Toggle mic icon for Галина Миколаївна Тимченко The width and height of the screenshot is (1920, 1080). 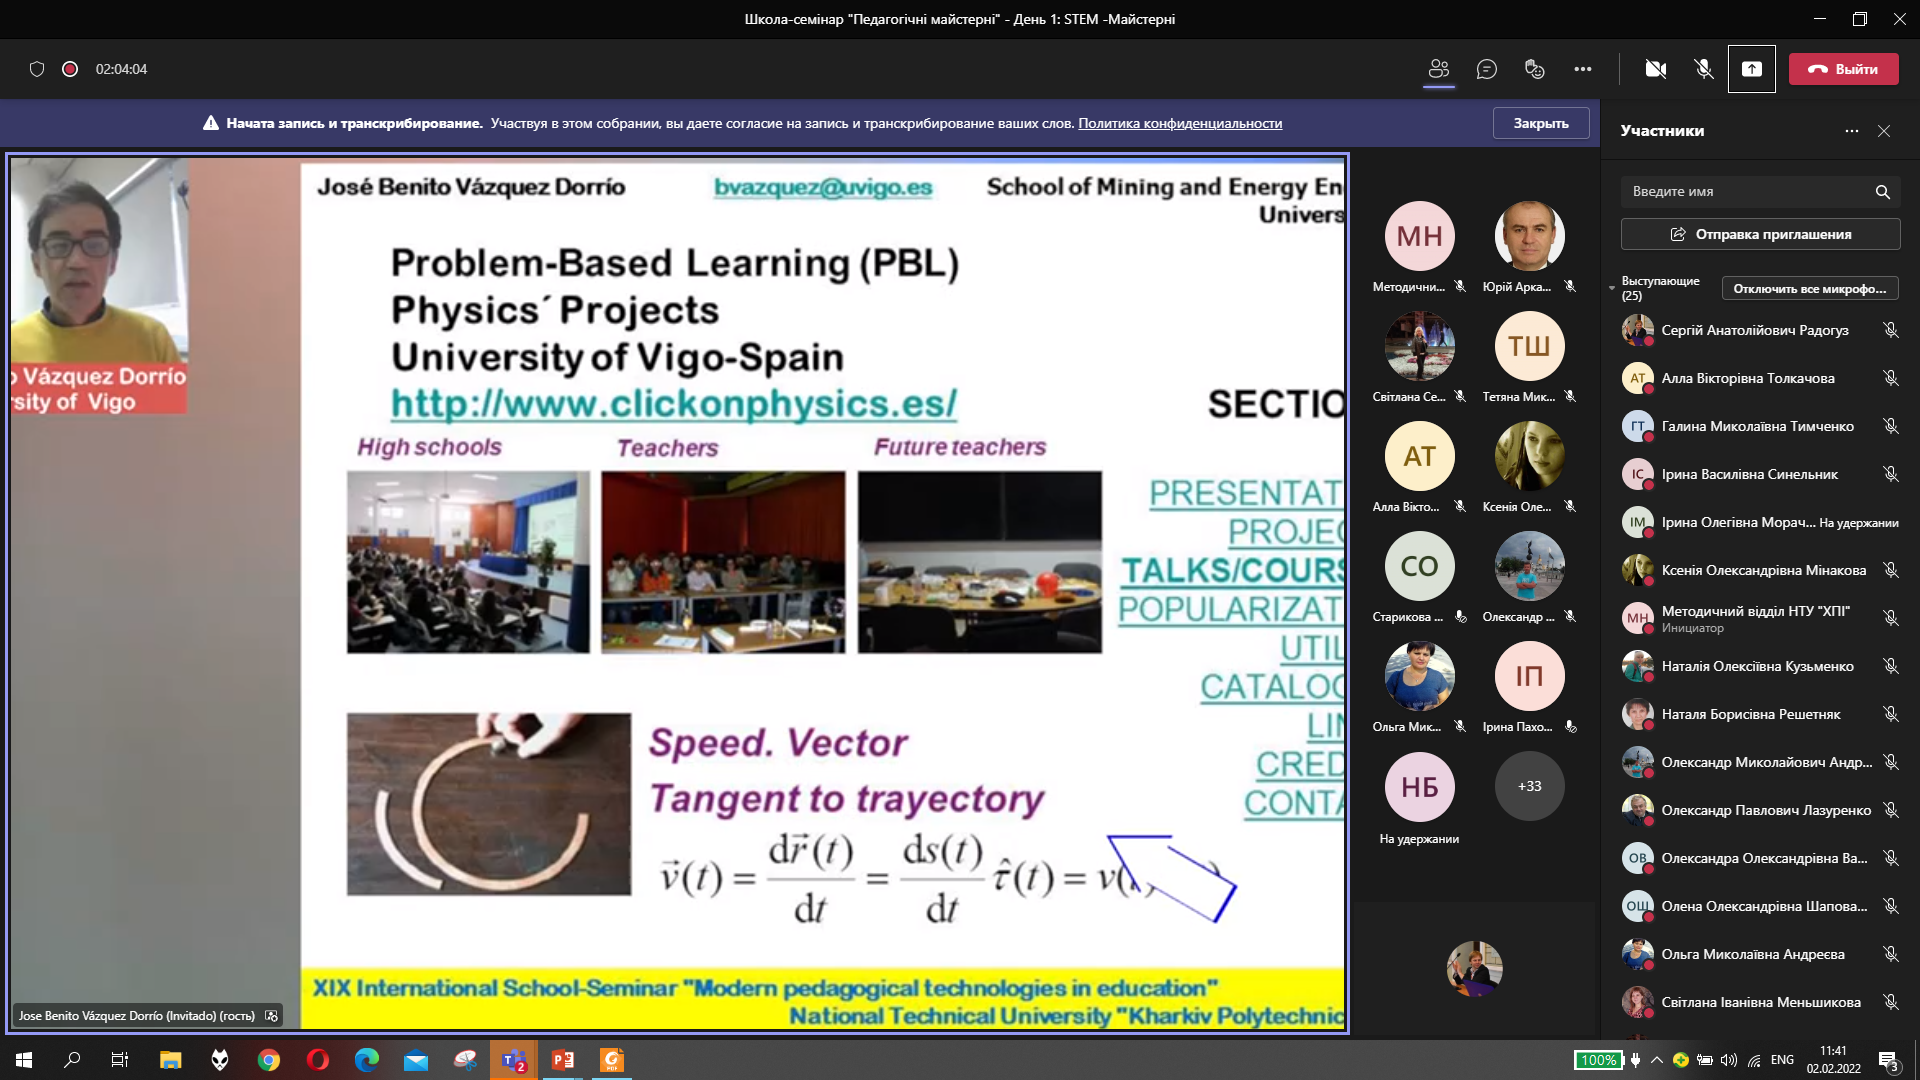1890,426
